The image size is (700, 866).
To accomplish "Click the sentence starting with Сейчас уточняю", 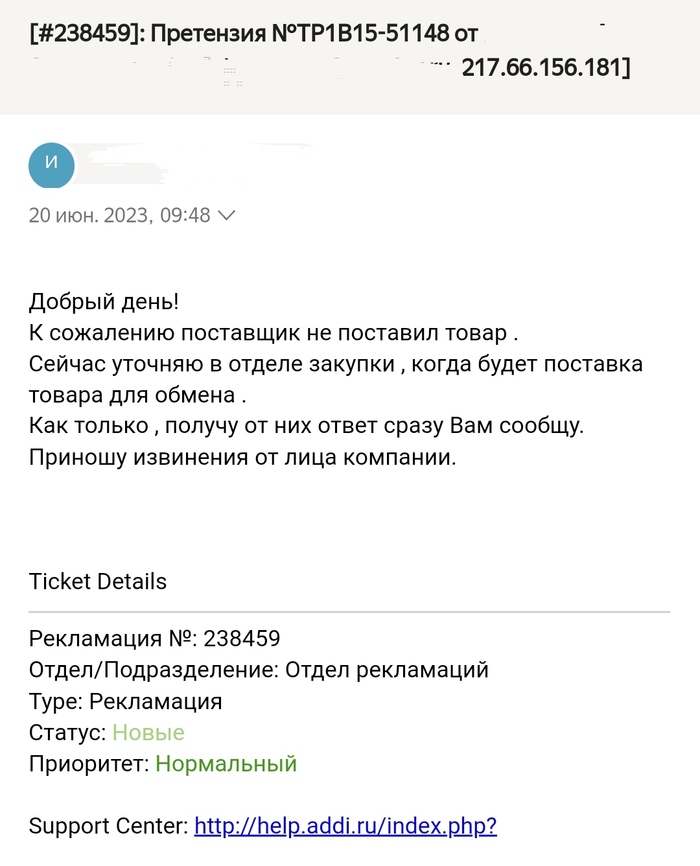I will pyautogui.click(x=335, y=363).
